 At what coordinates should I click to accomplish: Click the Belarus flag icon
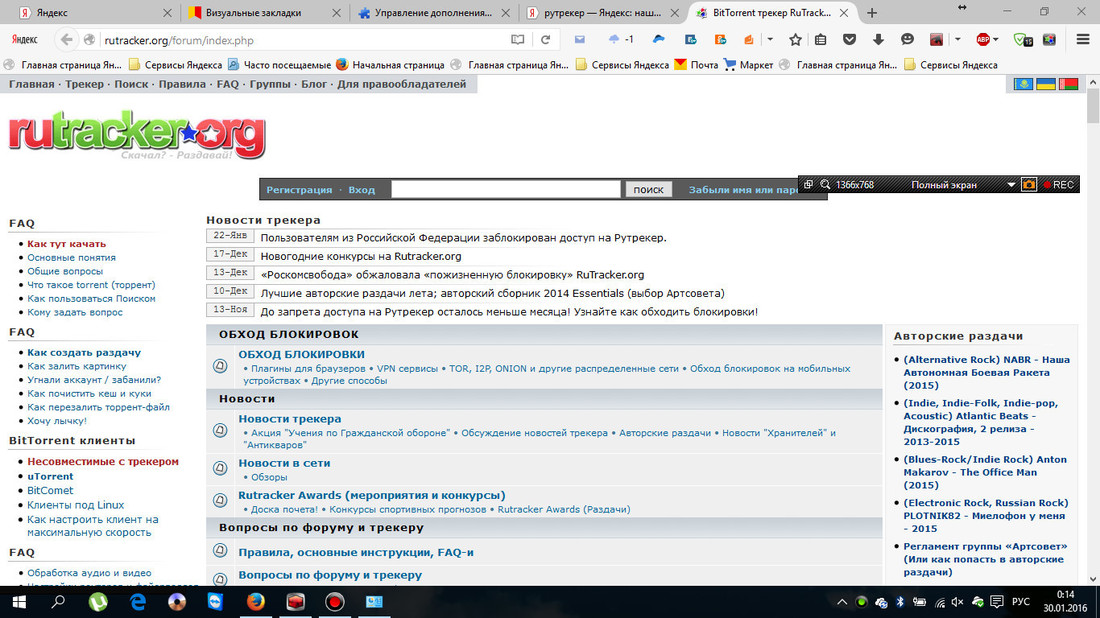click(1068, 85)
